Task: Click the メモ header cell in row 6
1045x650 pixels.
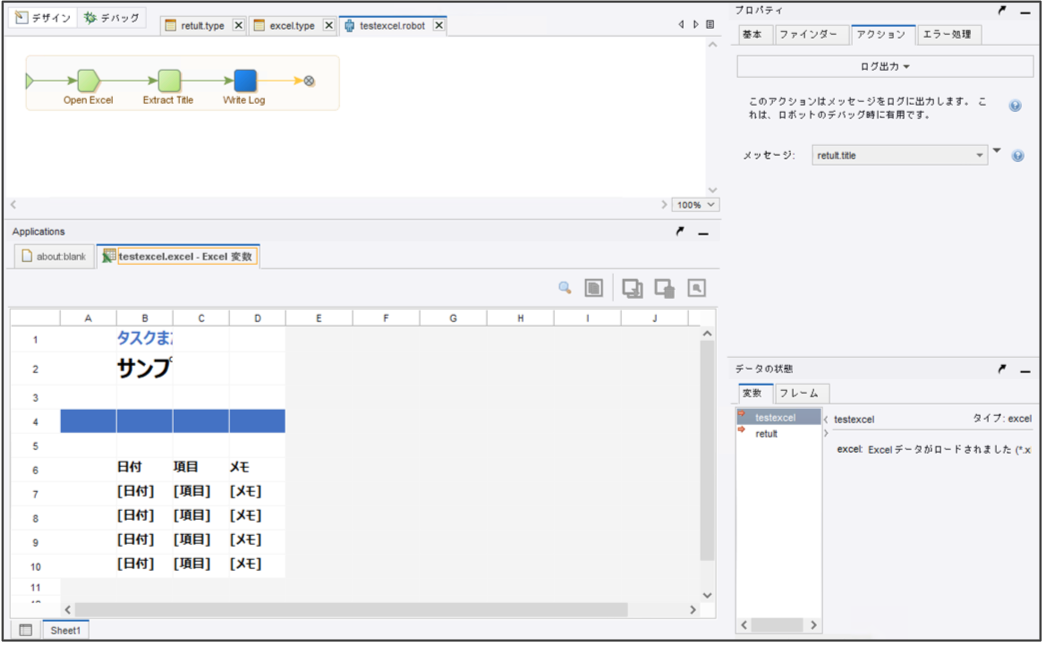Action: (257, 467)
